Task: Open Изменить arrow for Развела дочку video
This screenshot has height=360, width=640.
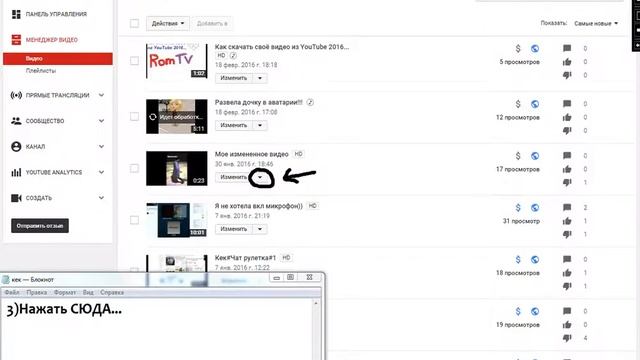Action: [260, 125]
